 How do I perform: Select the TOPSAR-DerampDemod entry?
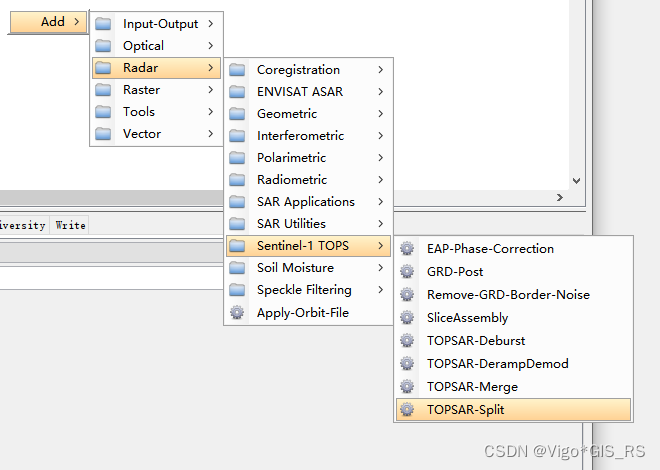click(514, 364)
